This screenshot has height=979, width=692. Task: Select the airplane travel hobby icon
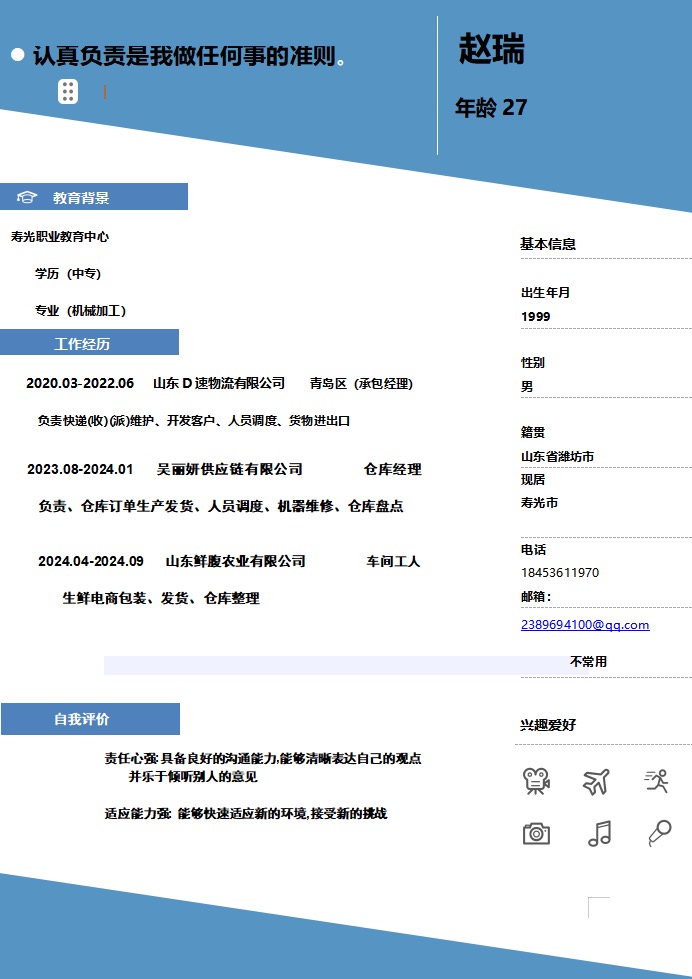pyautogui.click(x=597, y=781)
